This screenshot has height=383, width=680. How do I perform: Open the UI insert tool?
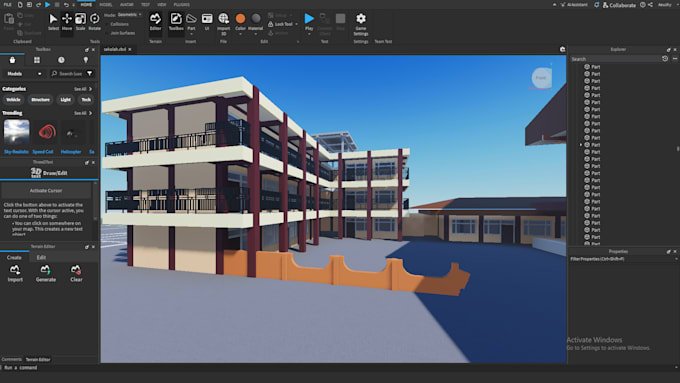pyautogui.click(x=207, y=22)
